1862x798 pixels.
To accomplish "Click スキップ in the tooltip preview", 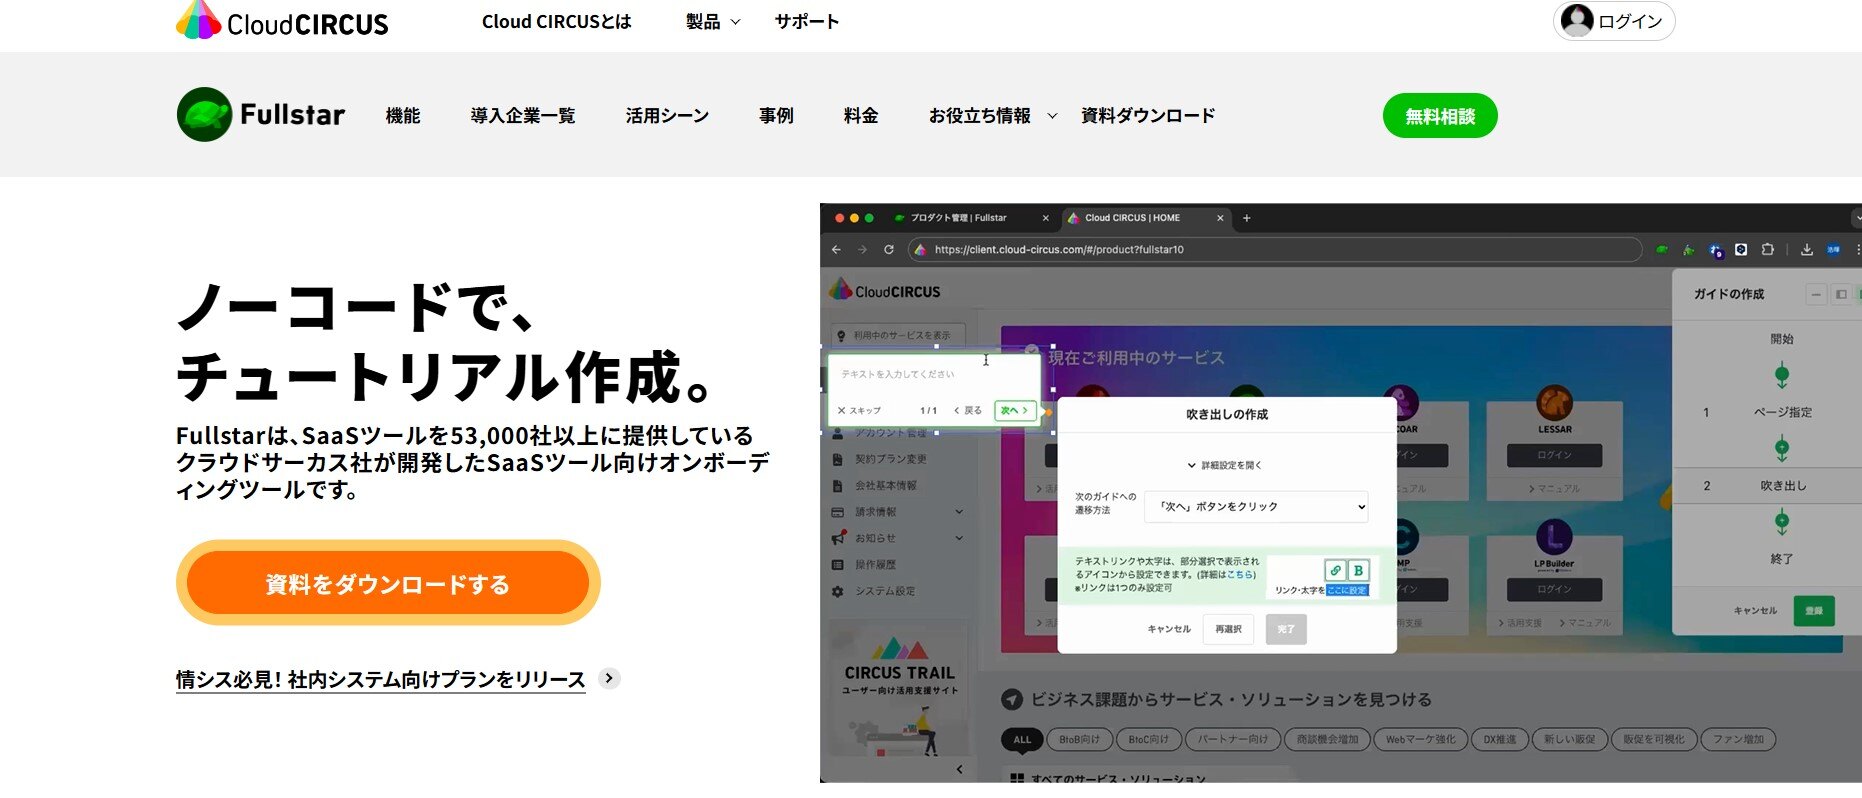I will click(x=859, y=410).
